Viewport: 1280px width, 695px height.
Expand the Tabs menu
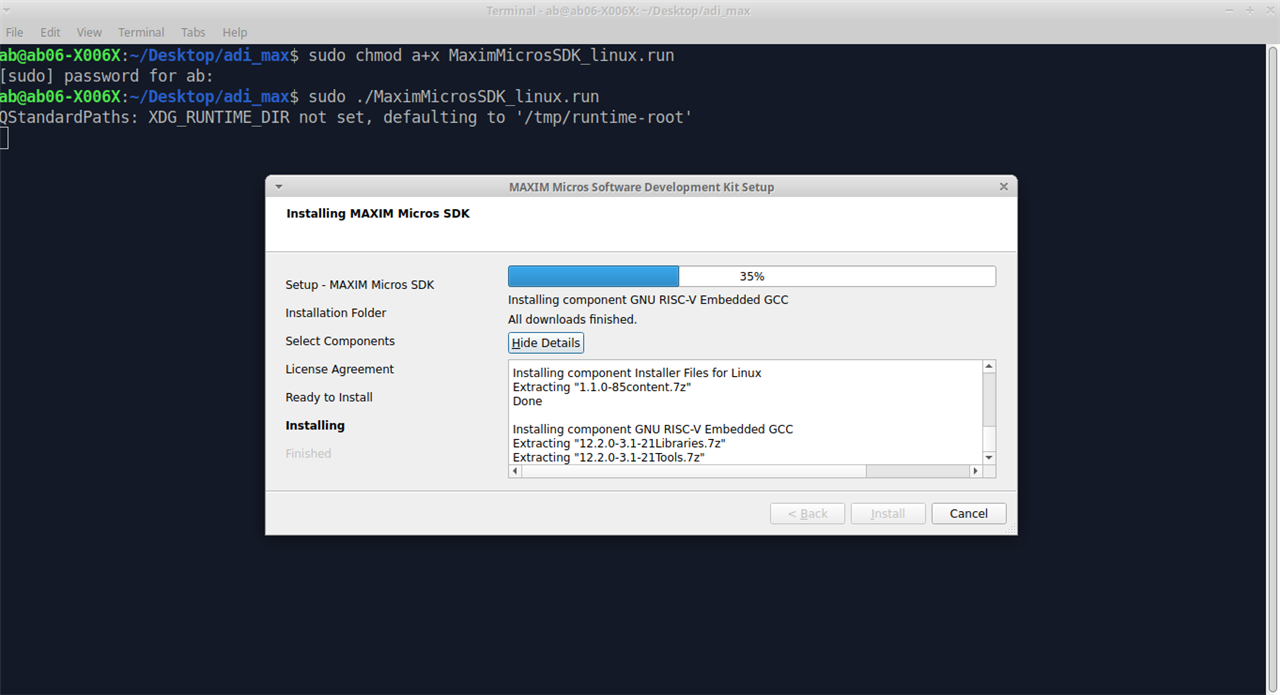193,32
